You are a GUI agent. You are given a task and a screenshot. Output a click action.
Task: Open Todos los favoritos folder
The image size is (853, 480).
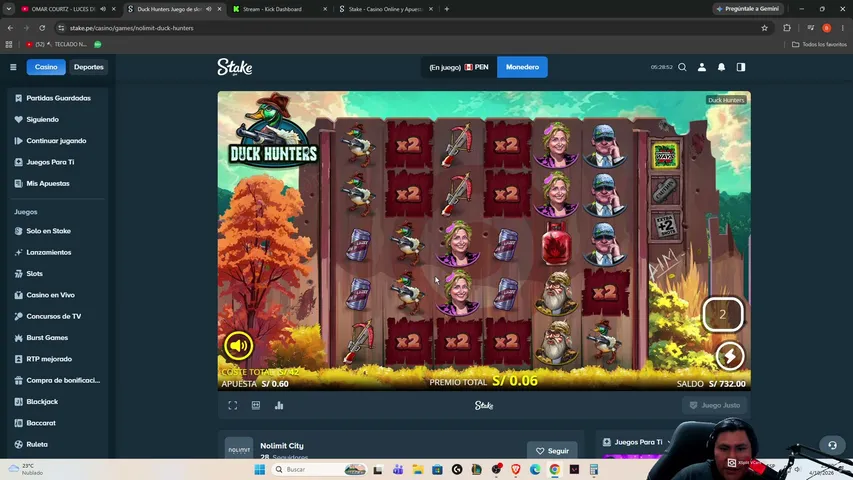[819, 44]
